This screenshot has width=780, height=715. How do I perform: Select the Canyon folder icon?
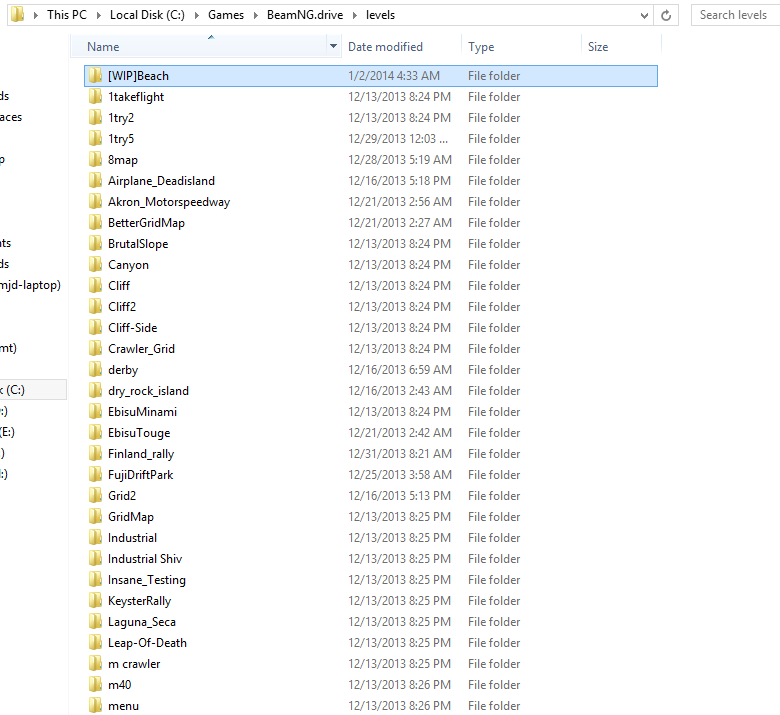pos(96,265)
